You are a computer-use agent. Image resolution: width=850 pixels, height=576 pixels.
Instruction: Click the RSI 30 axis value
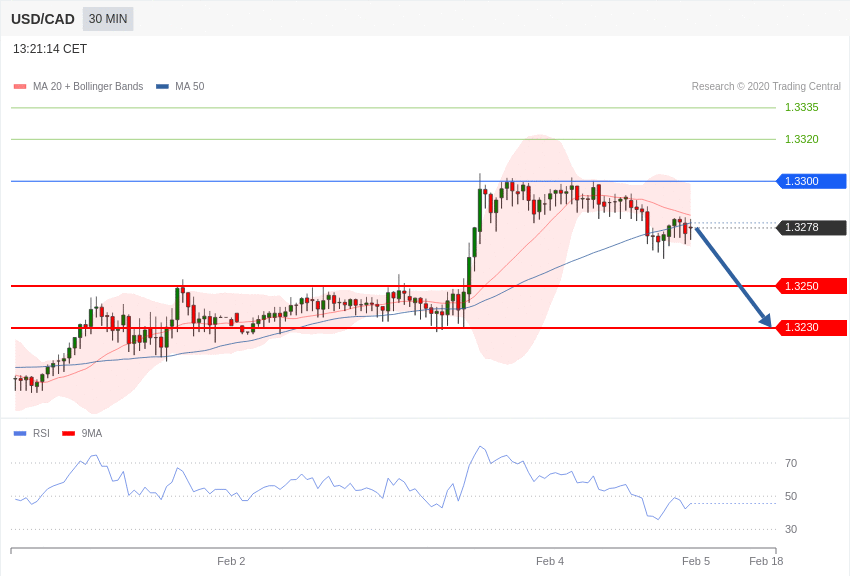[x=791, y=529]
